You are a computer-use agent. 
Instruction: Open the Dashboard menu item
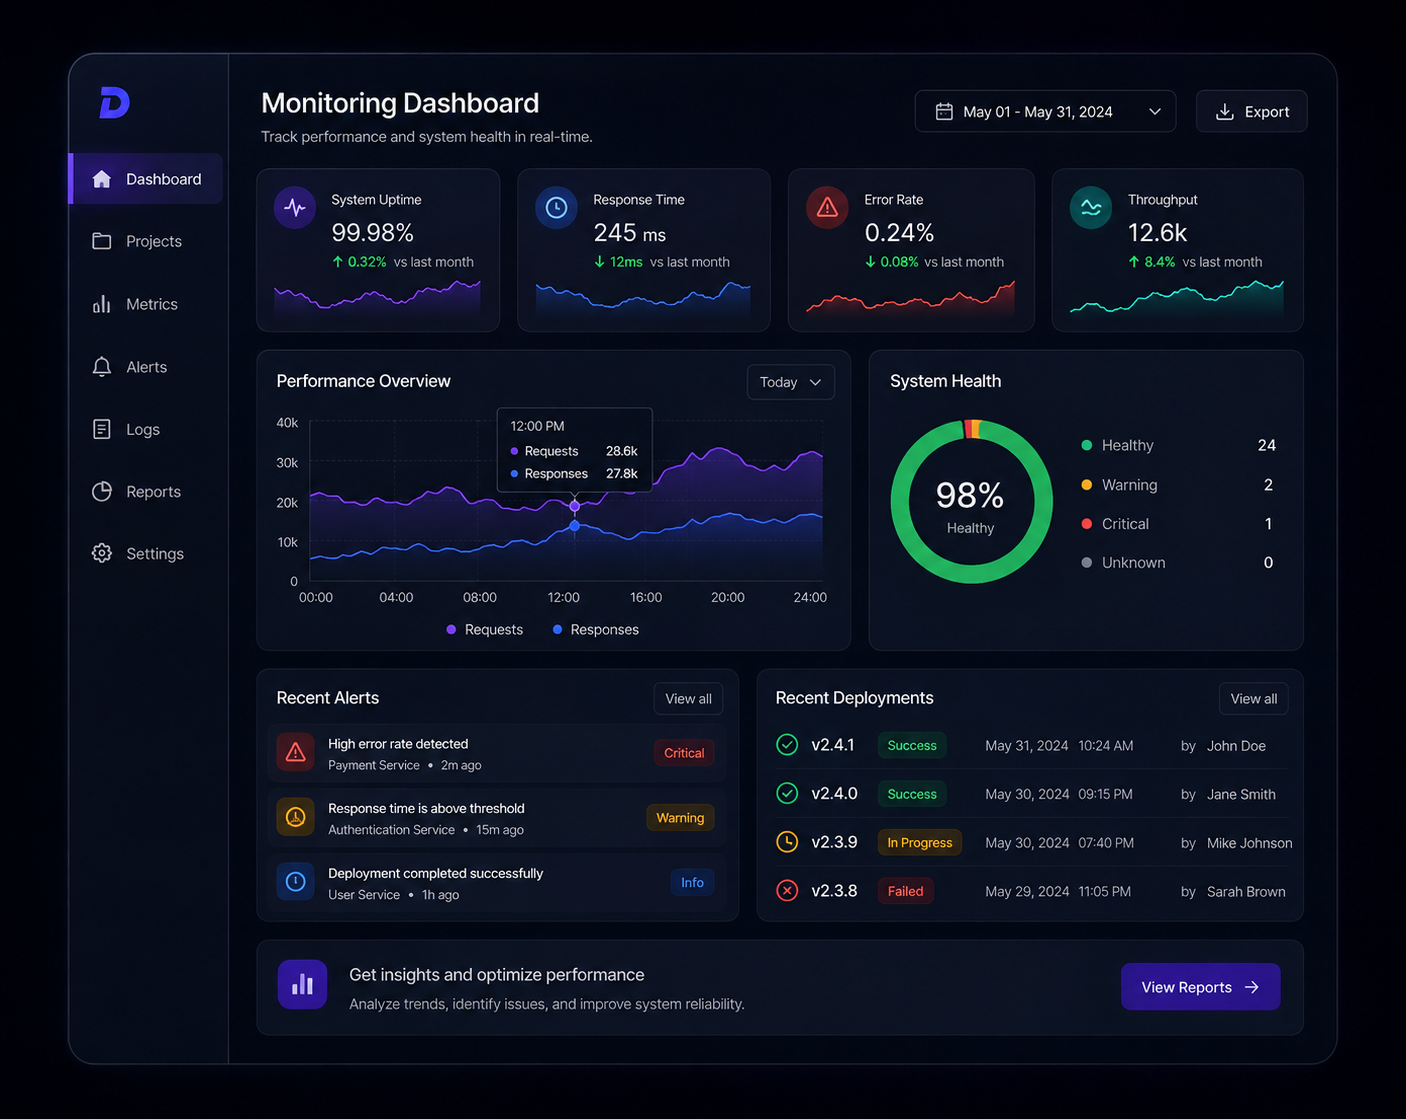pos(147,179)
